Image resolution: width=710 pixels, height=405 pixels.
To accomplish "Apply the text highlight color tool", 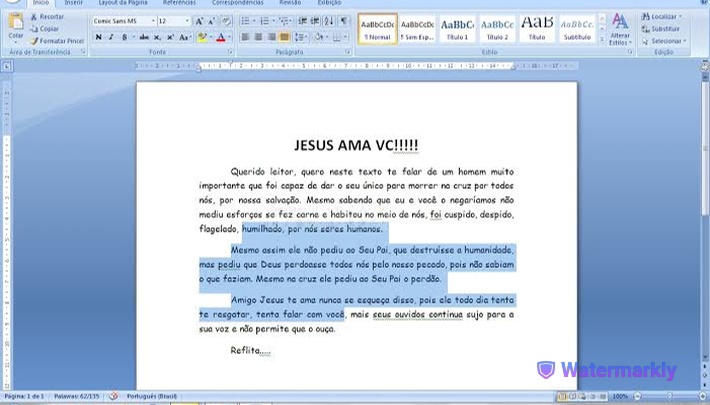I will [x=202, y=37].
